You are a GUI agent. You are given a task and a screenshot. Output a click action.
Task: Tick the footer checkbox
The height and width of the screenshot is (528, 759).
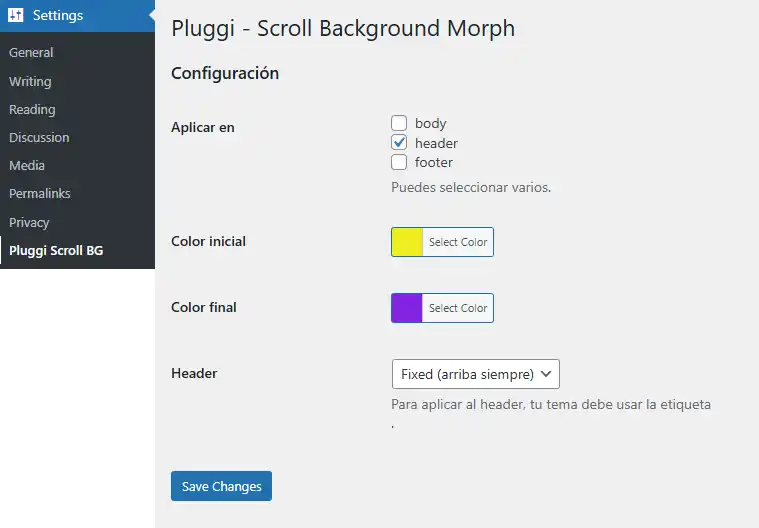click(x=399, y=162)
